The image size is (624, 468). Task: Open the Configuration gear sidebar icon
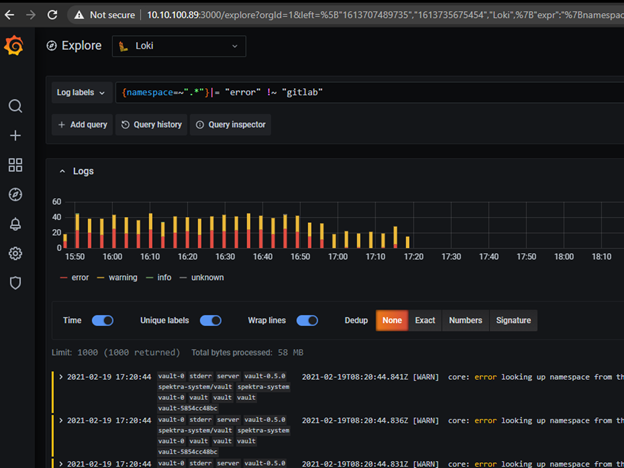tap(15, 253)
